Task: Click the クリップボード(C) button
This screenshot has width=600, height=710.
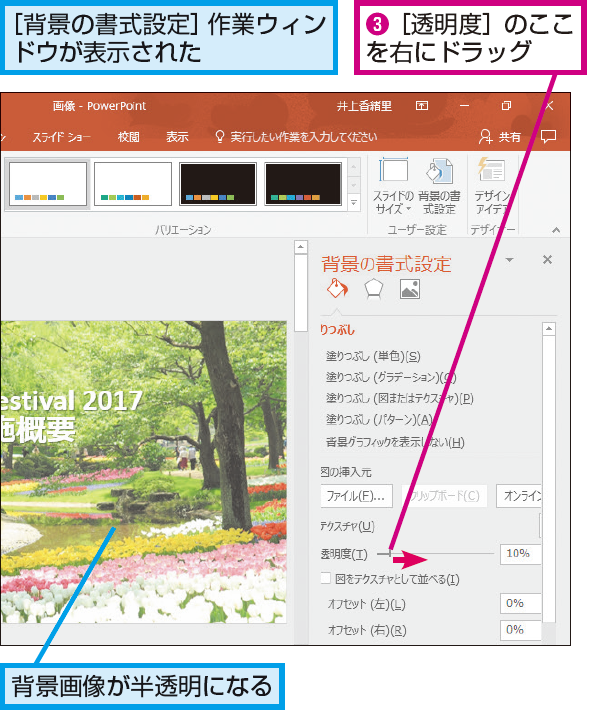Action: point(444,496)
